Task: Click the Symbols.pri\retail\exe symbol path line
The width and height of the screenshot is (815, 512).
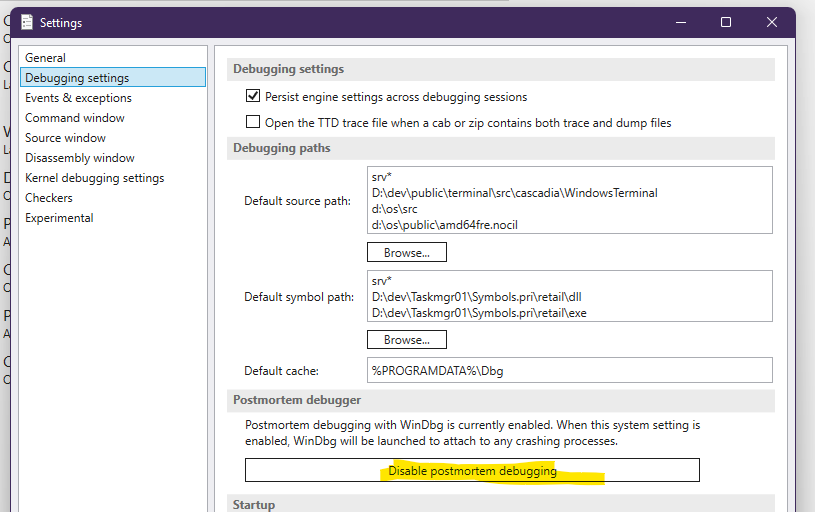Action: [479, 313]
